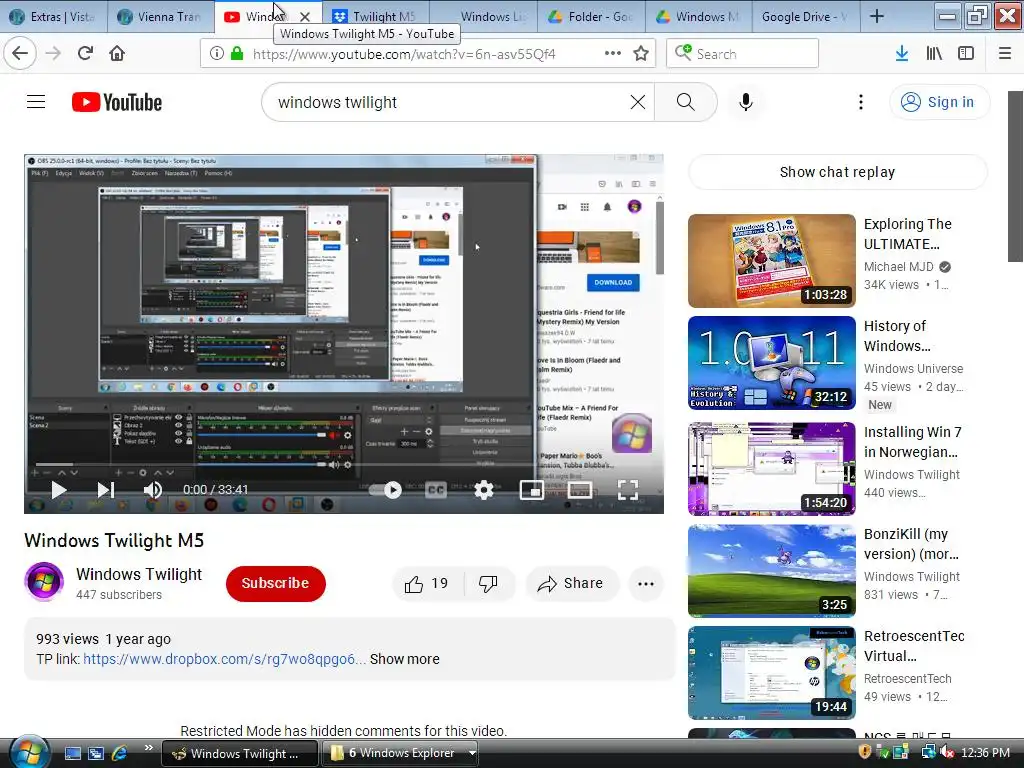Open the Firefox downloads panel
Screen dimensions: 1024x768
click(902, 54)
